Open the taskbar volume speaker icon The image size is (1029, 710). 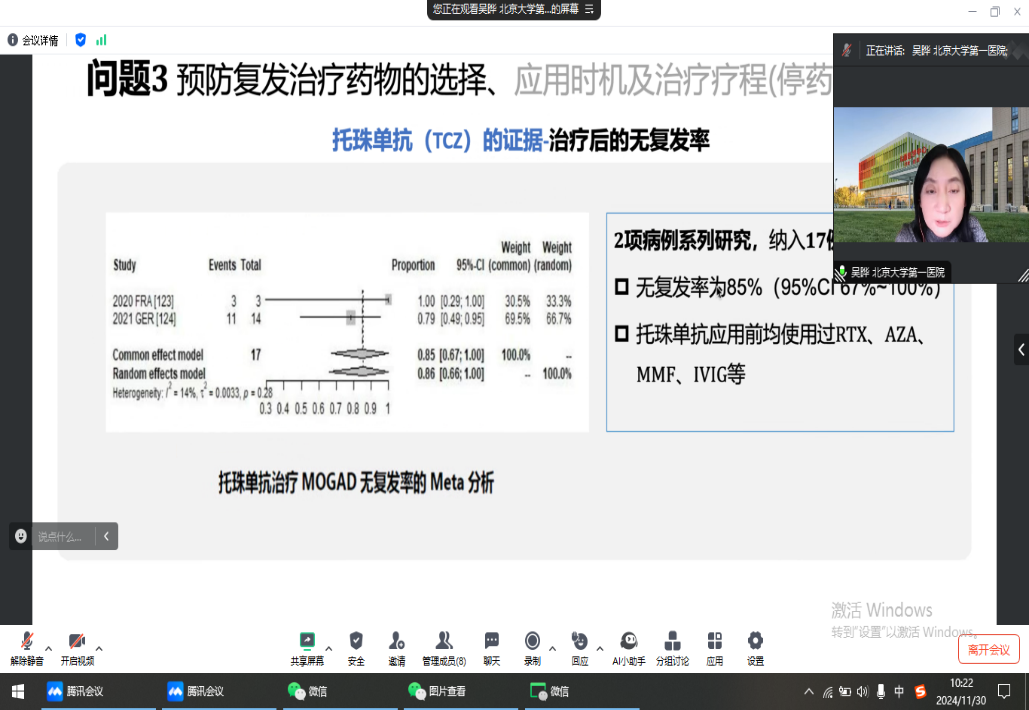862,692
